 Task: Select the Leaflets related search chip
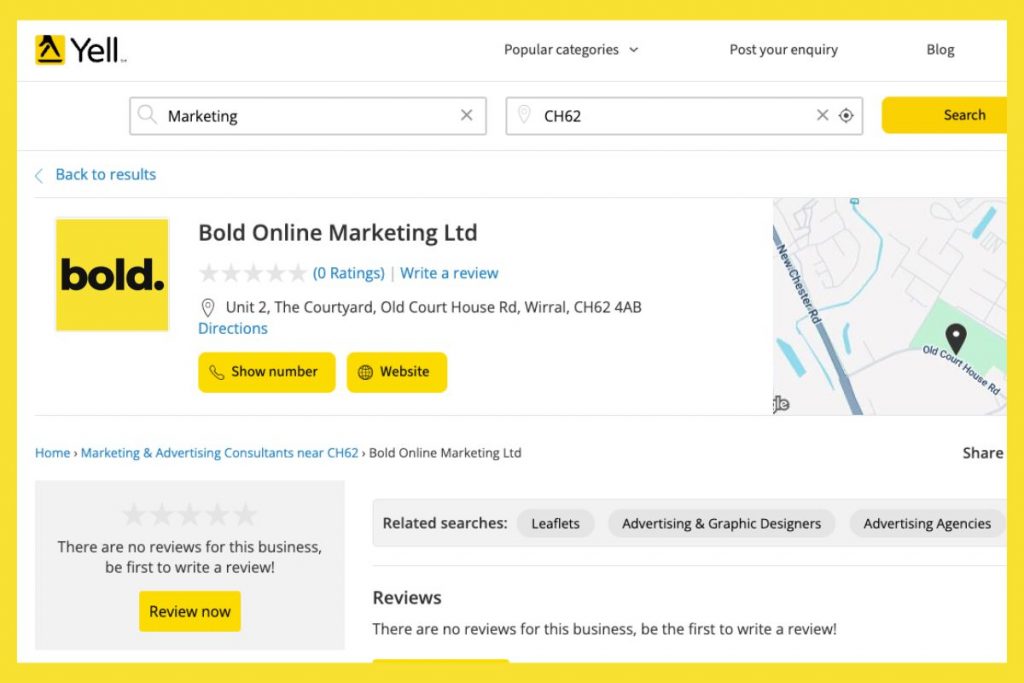tap(556, 523)
